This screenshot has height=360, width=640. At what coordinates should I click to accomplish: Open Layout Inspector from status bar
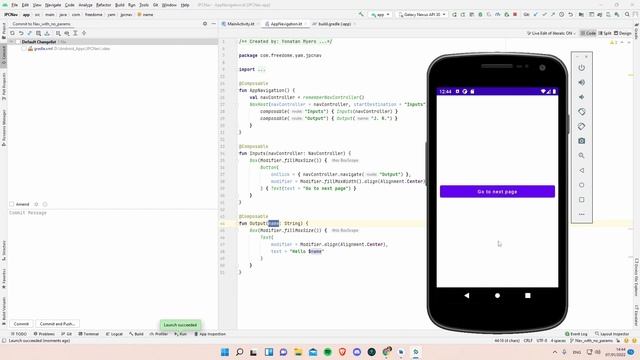tap(613, 334)
